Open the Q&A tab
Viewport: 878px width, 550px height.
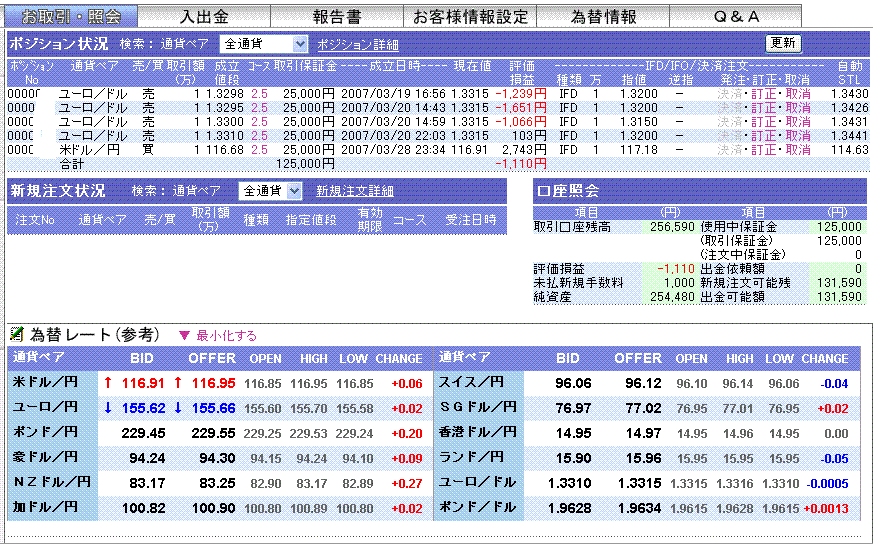click(x=736, y=17)
